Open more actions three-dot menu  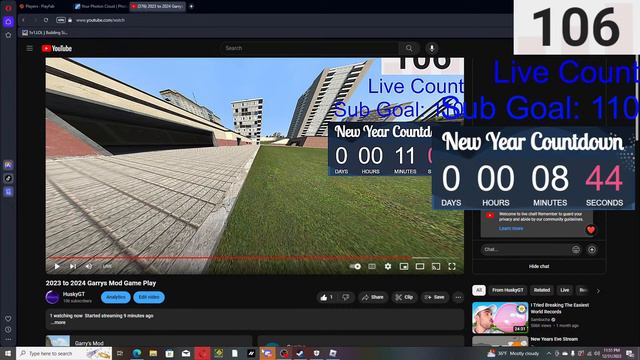[x=458, y=297]
